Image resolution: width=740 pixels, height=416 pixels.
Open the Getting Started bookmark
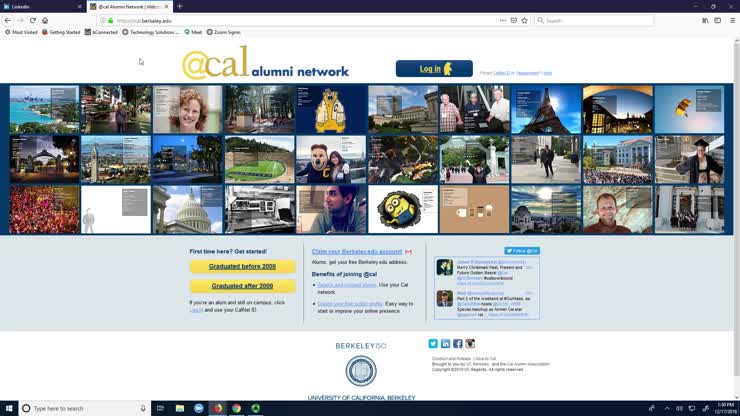[61, 32]
